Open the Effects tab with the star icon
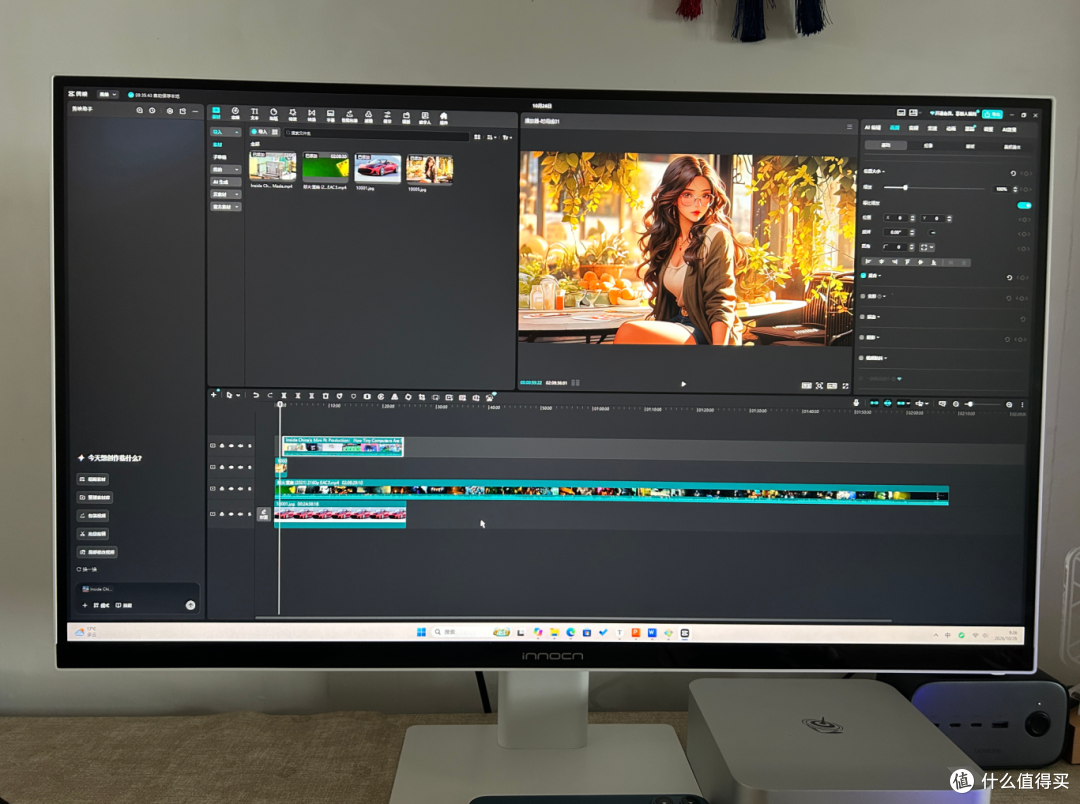This screenshot has width=1080, height=804. tap(292, 114)
